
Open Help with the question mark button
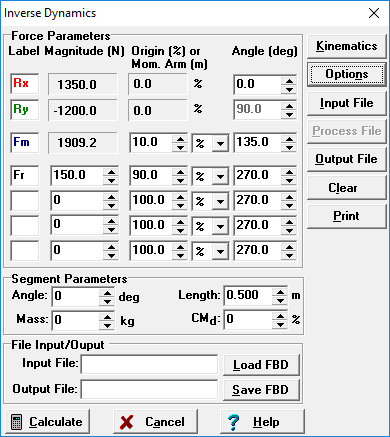(262, 422)
